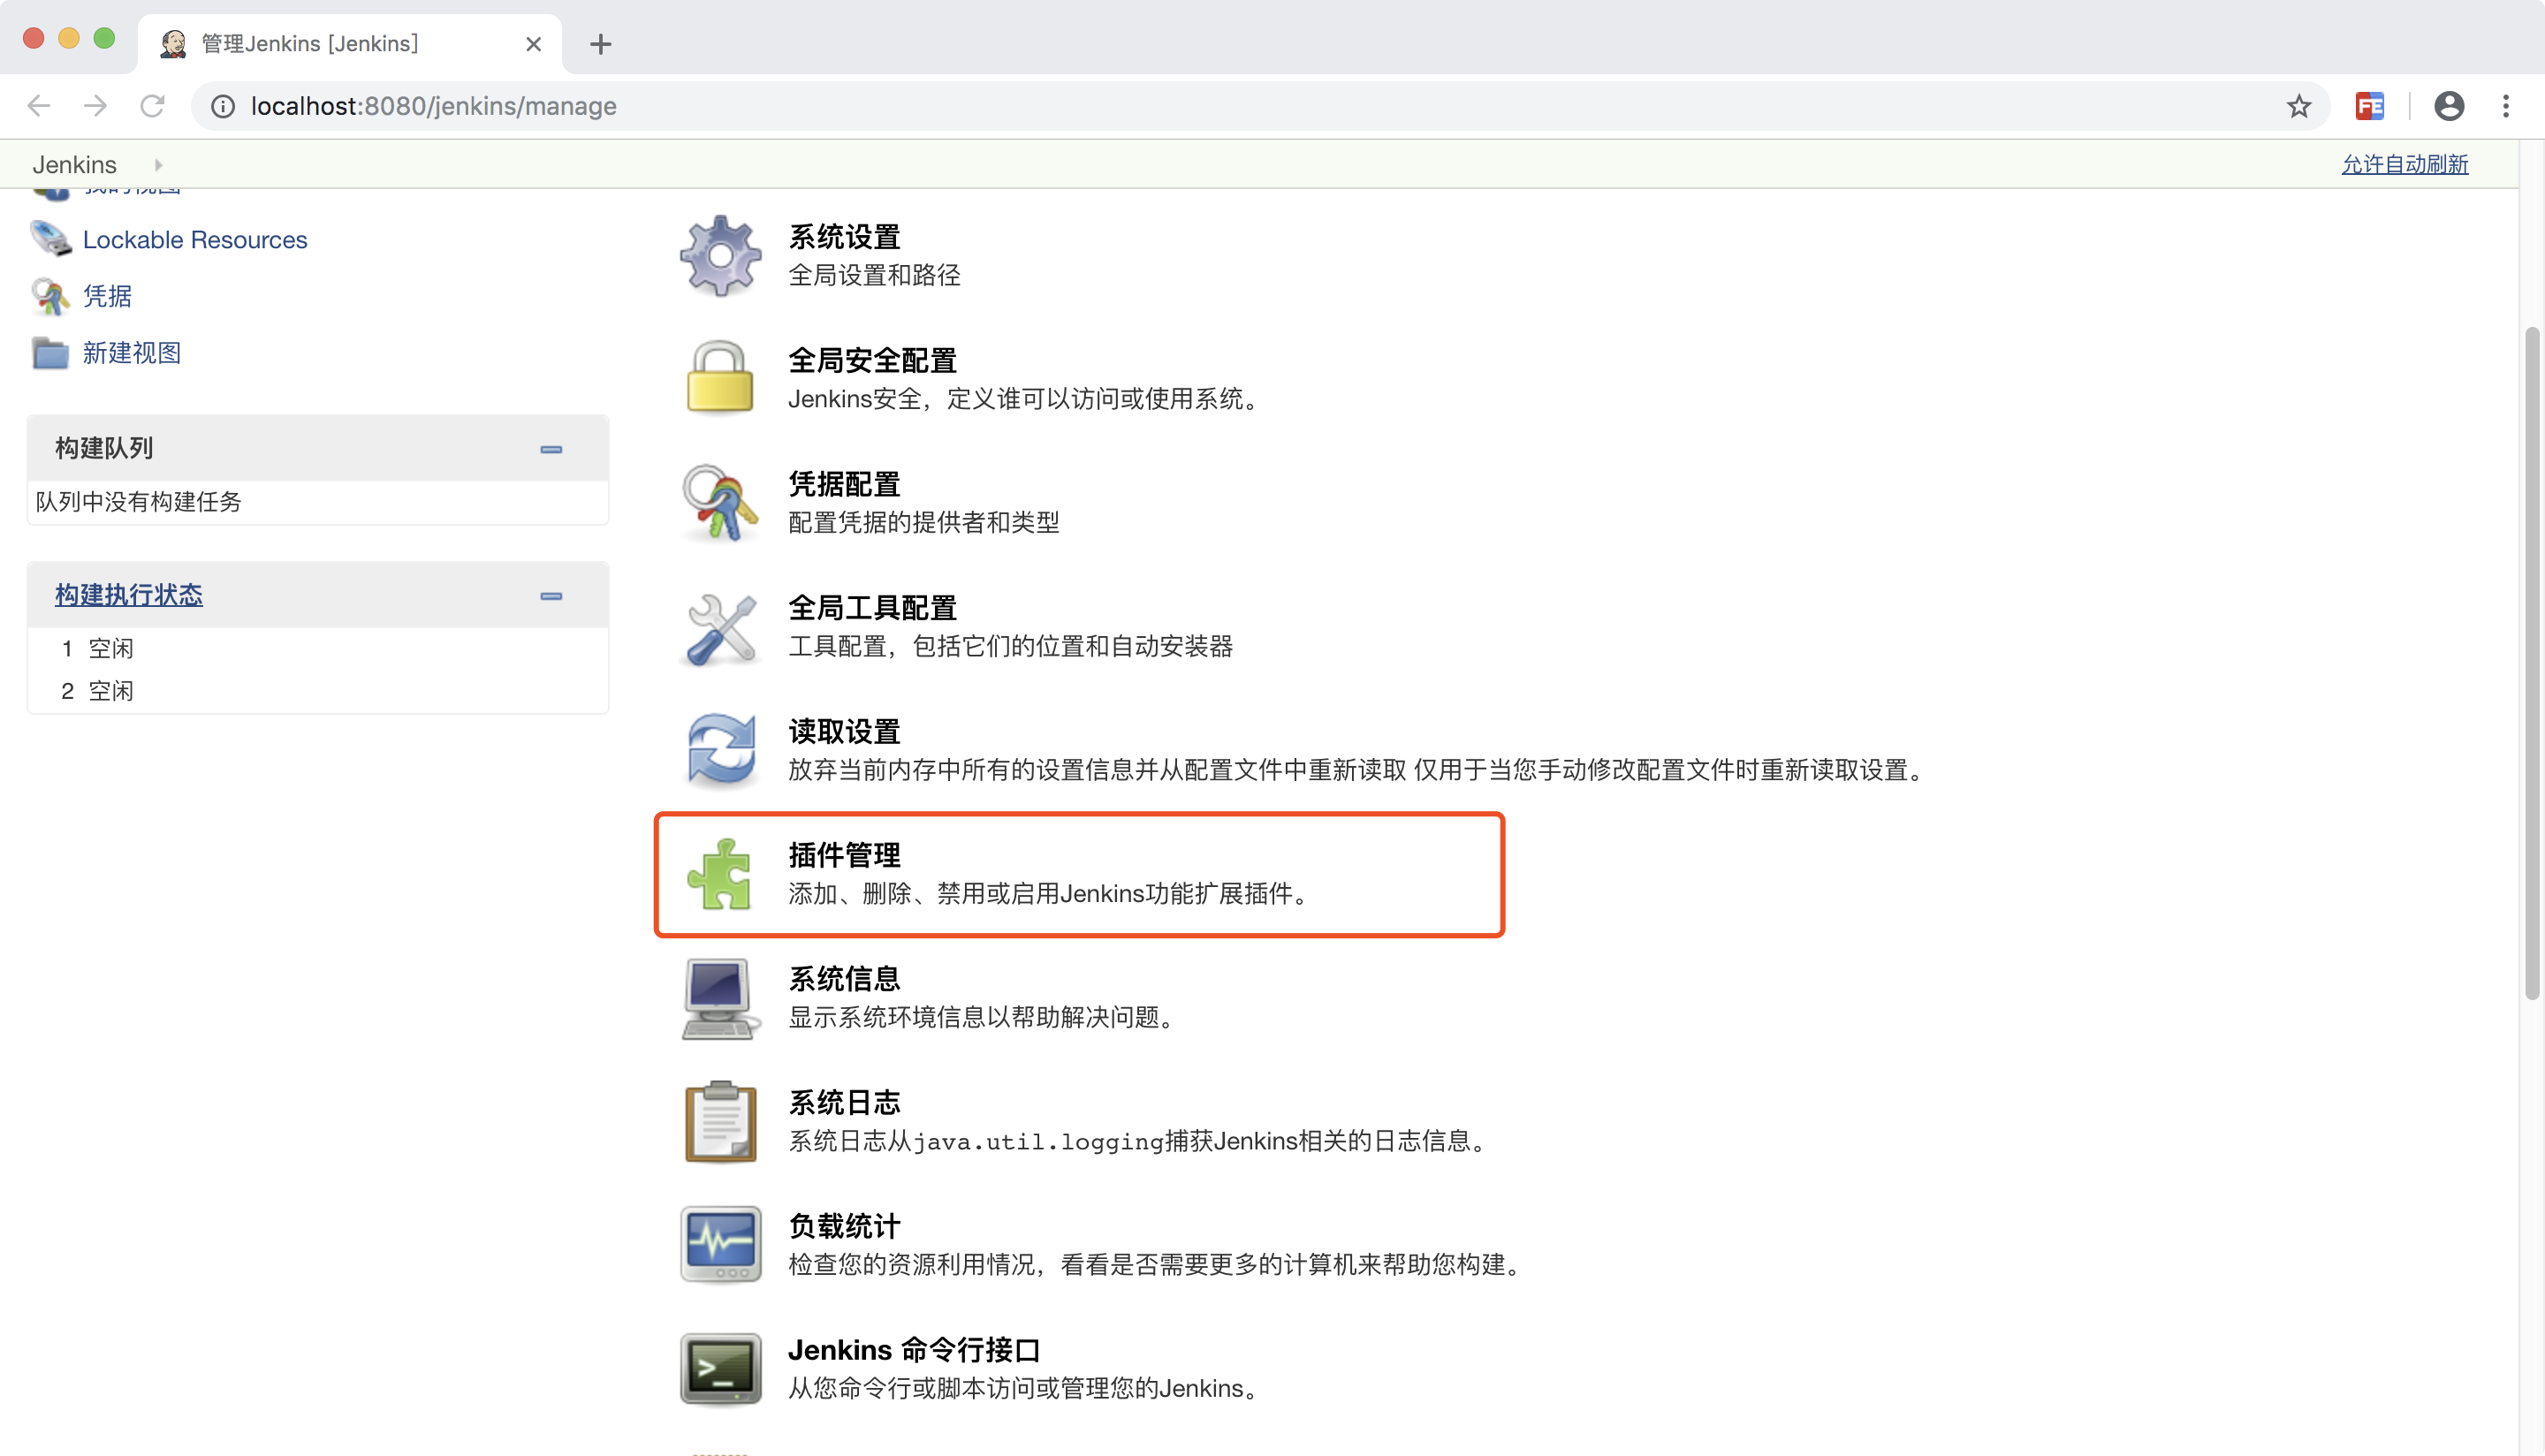Click the reload arrows icon for 读取设置

coord(720,750)
